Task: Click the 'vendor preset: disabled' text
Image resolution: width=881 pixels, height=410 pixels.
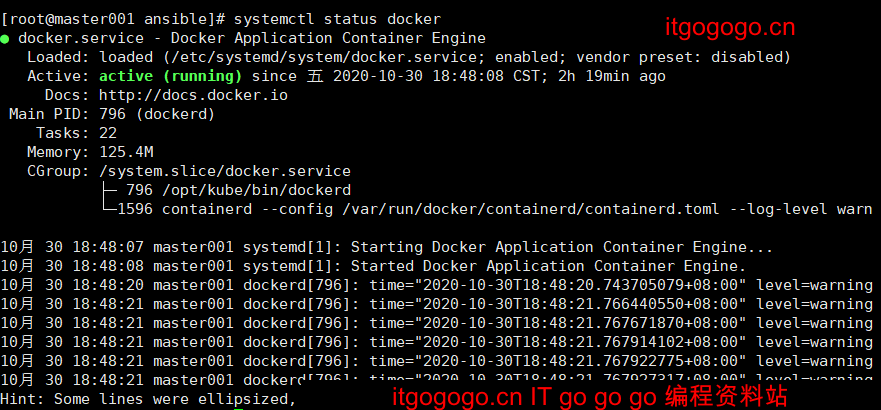Action: coord(683,57)
